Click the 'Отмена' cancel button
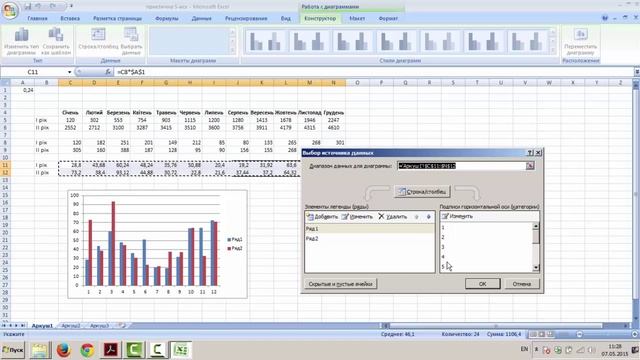 (x=522, y=284)
